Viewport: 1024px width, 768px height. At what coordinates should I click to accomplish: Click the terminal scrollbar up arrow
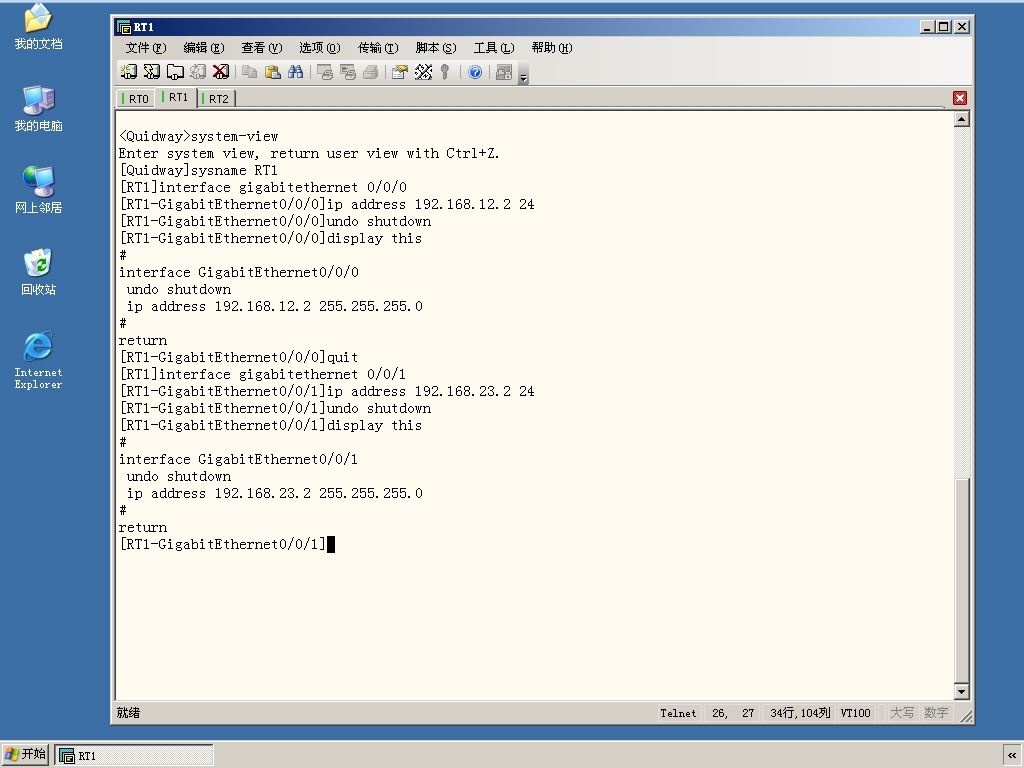(961, 119)
